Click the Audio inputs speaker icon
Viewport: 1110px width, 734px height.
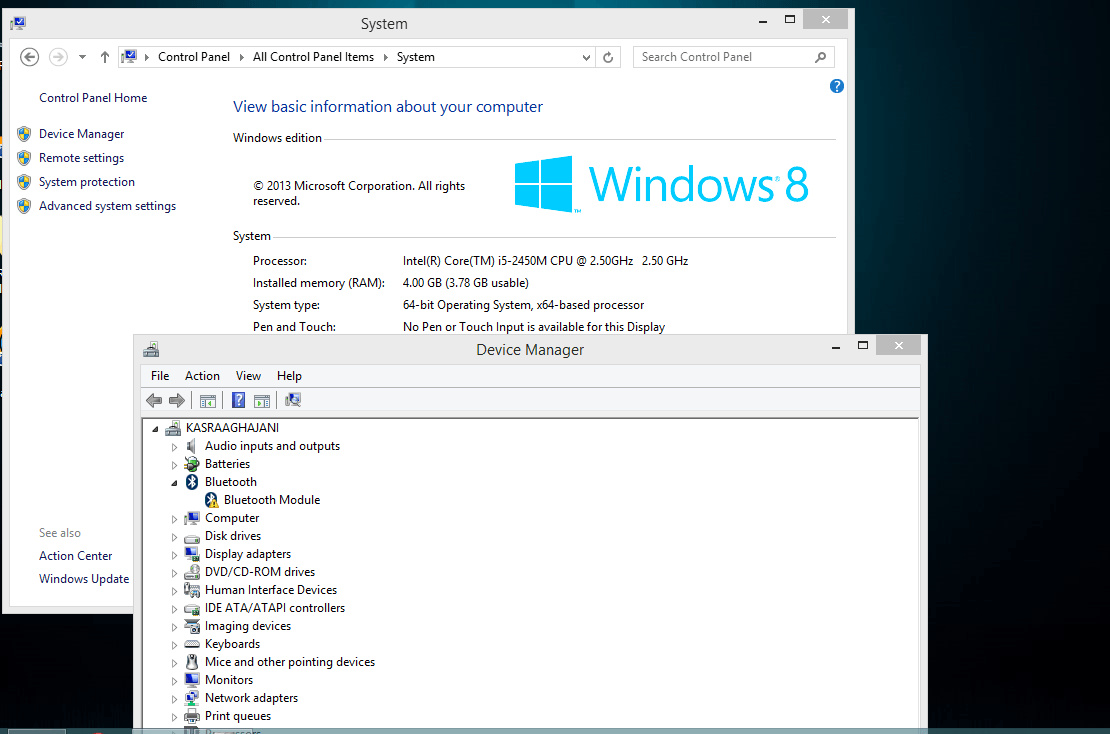(x=192, y=446)
